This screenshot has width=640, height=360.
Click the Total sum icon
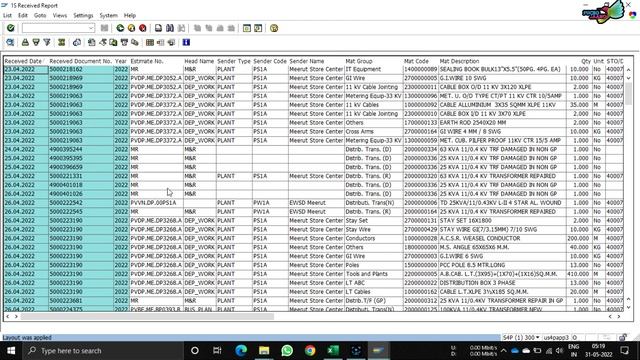62,42
